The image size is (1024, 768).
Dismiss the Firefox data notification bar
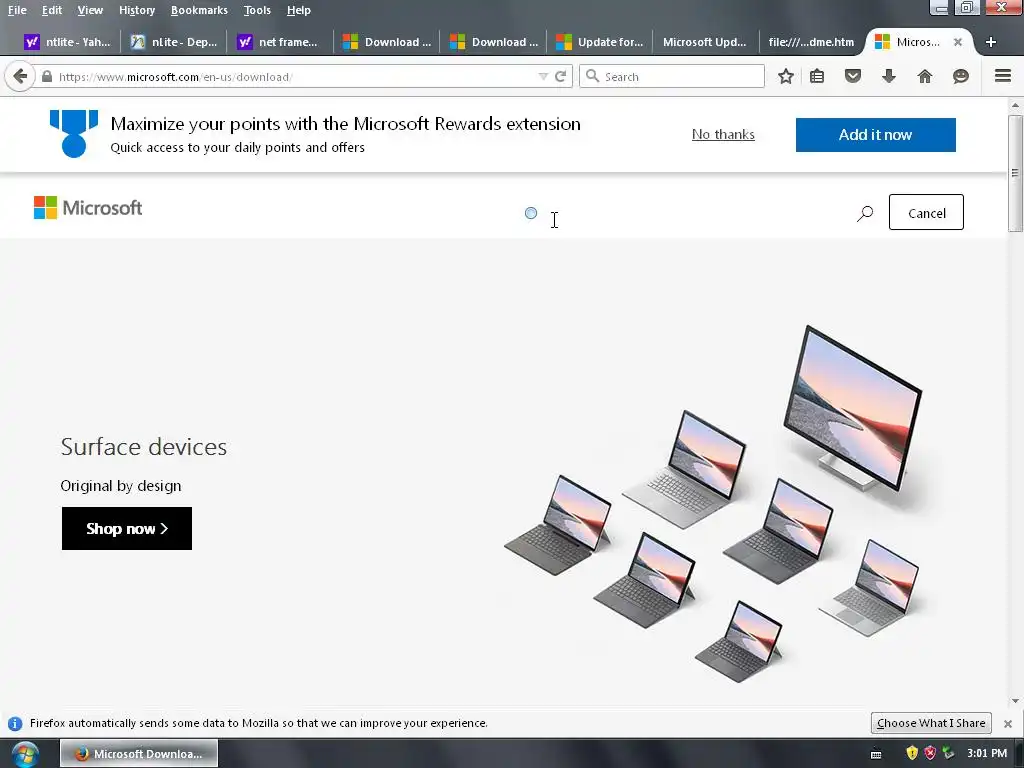(x=1008, y=724)
